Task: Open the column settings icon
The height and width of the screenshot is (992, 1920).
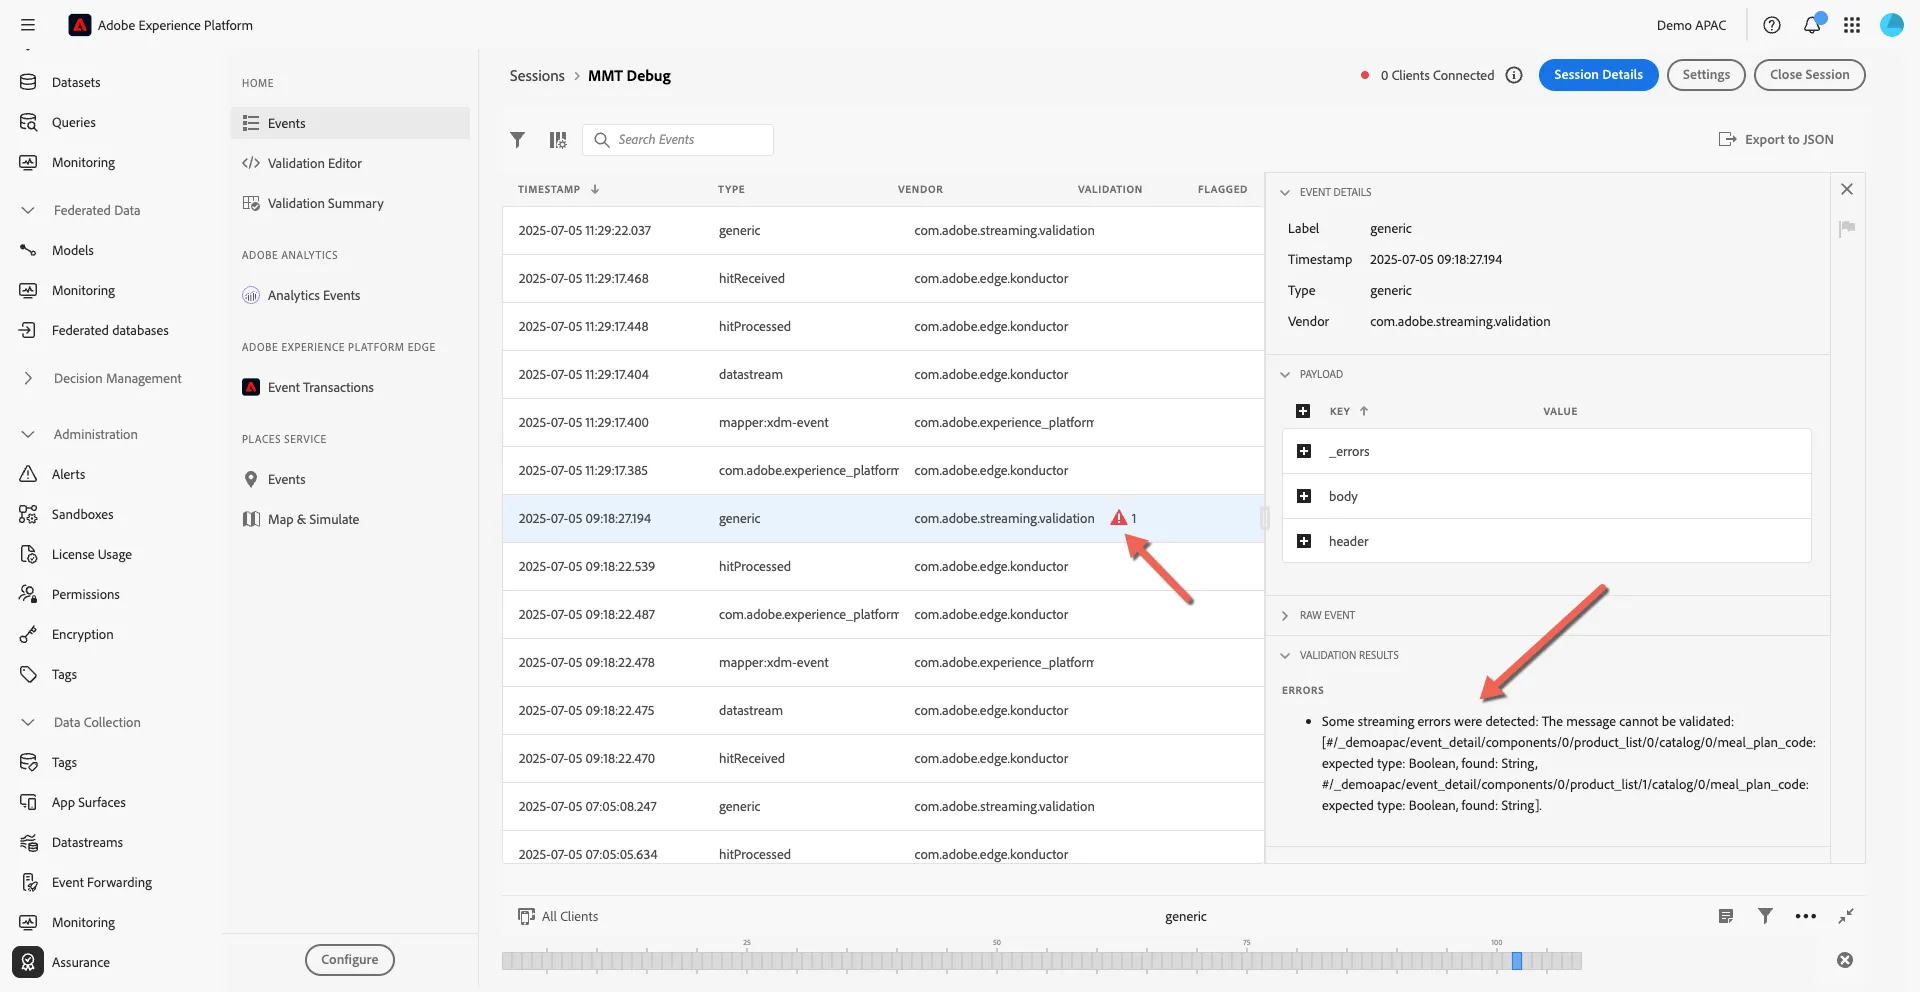Action: 558,140
